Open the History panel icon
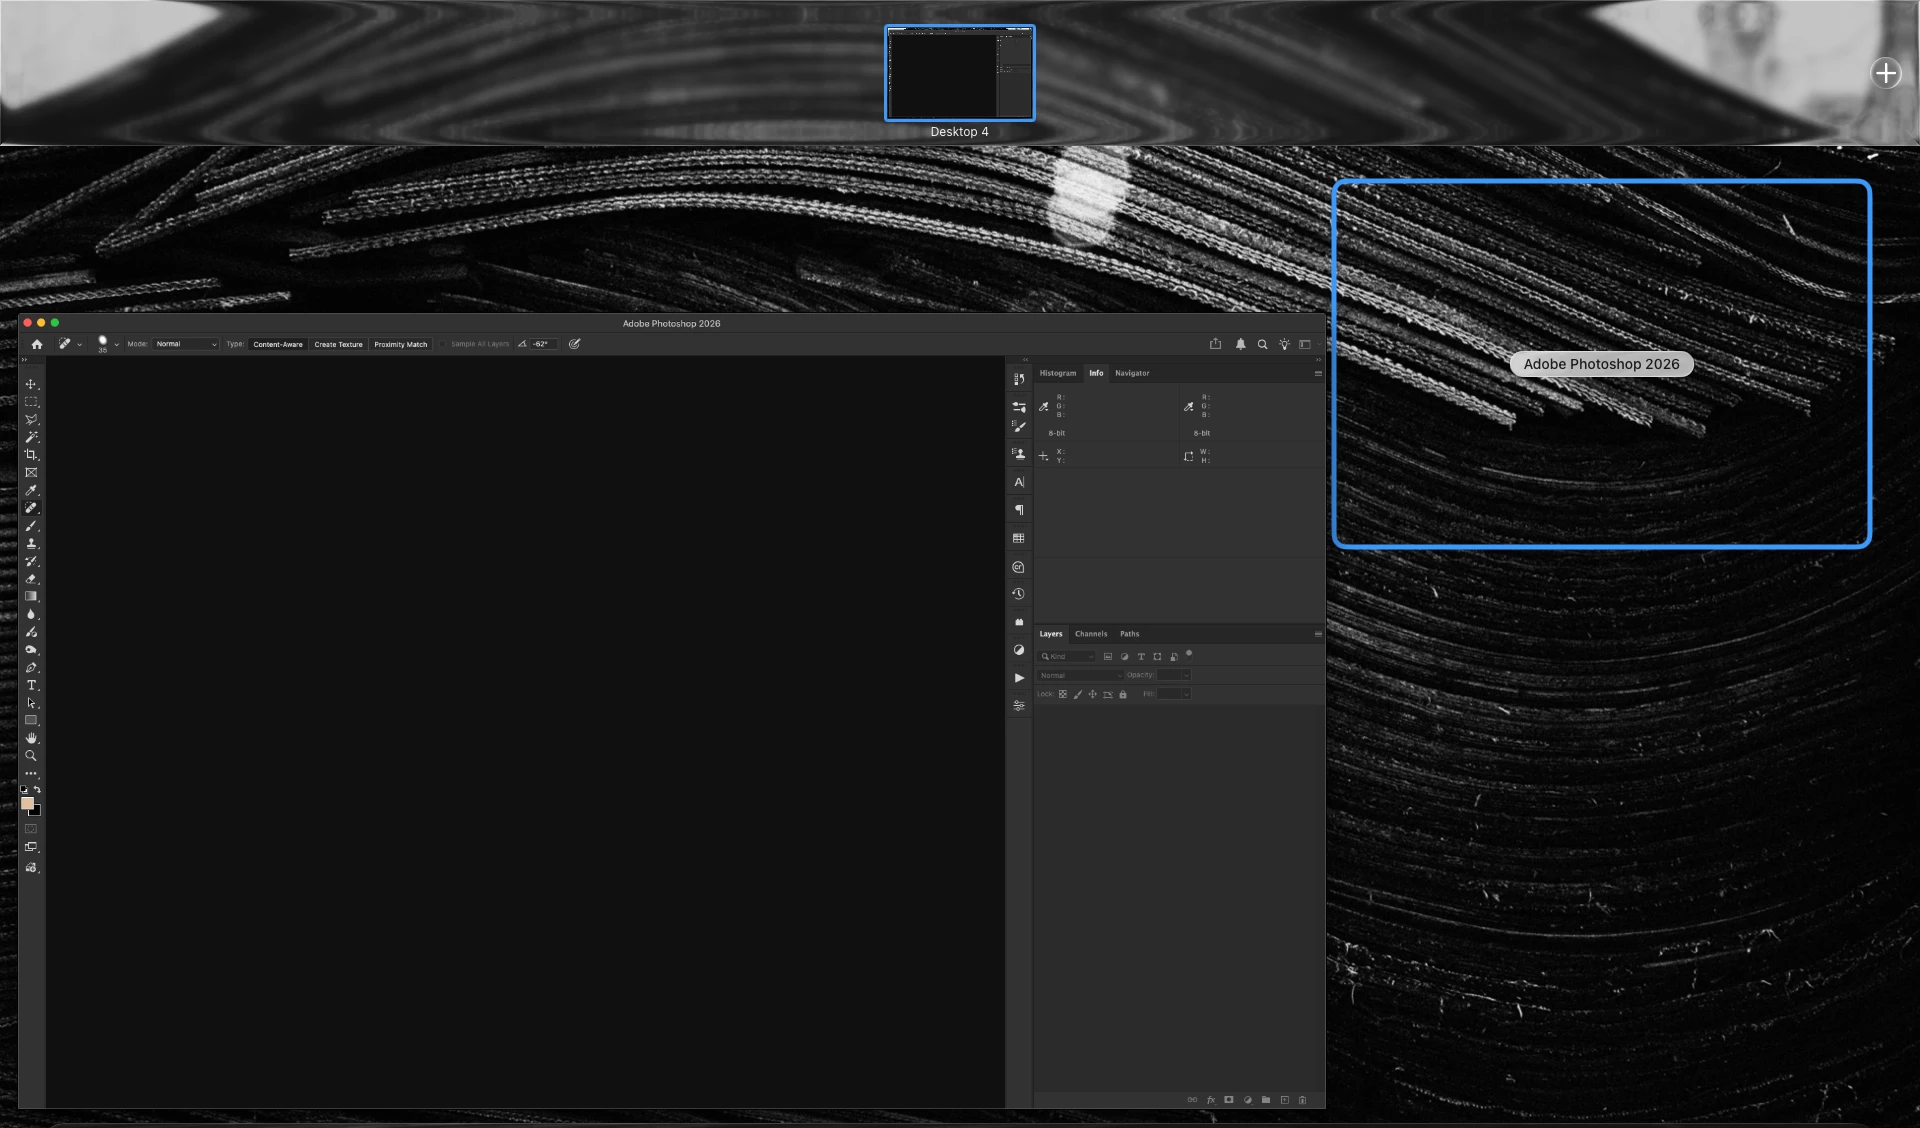The width and height of the screenshot is (1920, 1128). coord(1018,594)
